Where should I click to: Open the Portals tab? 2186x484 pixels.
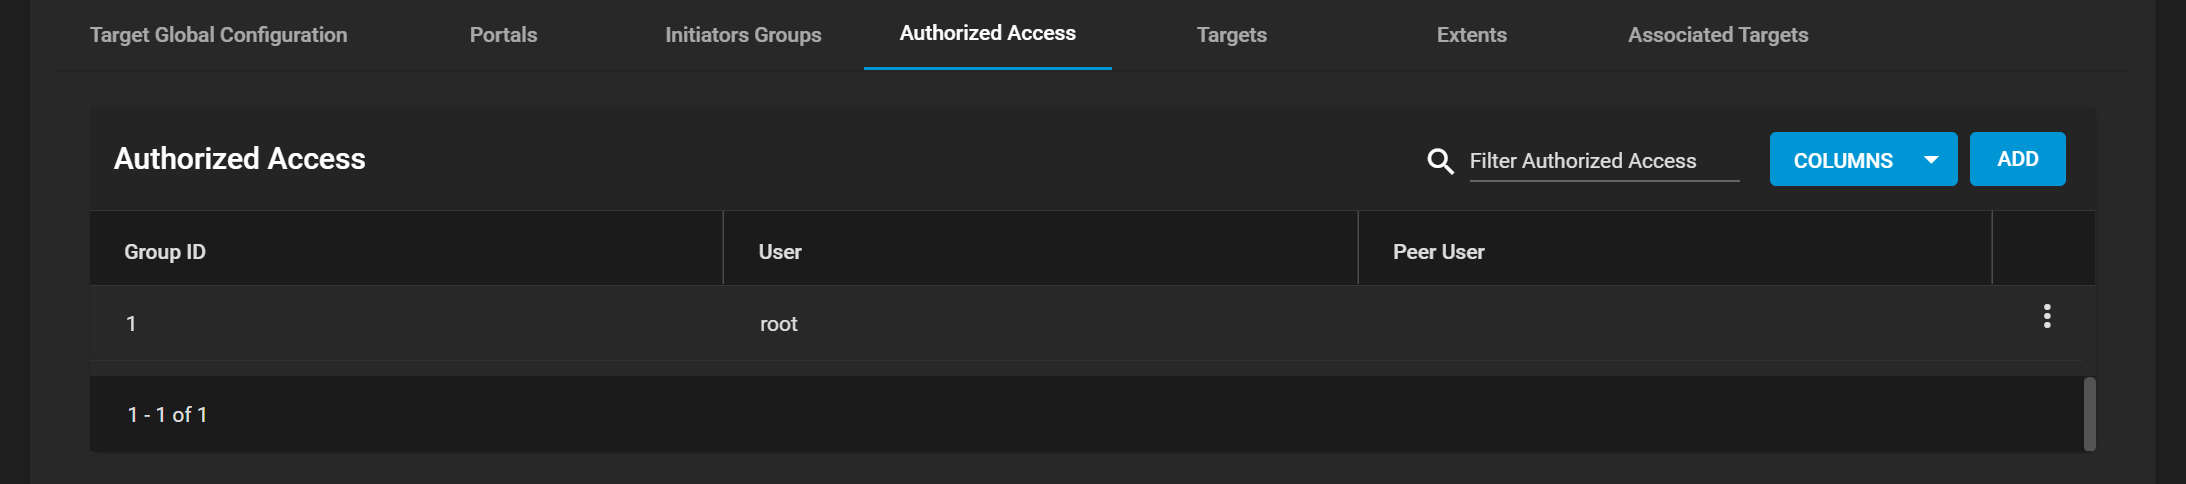click(504, 35)
